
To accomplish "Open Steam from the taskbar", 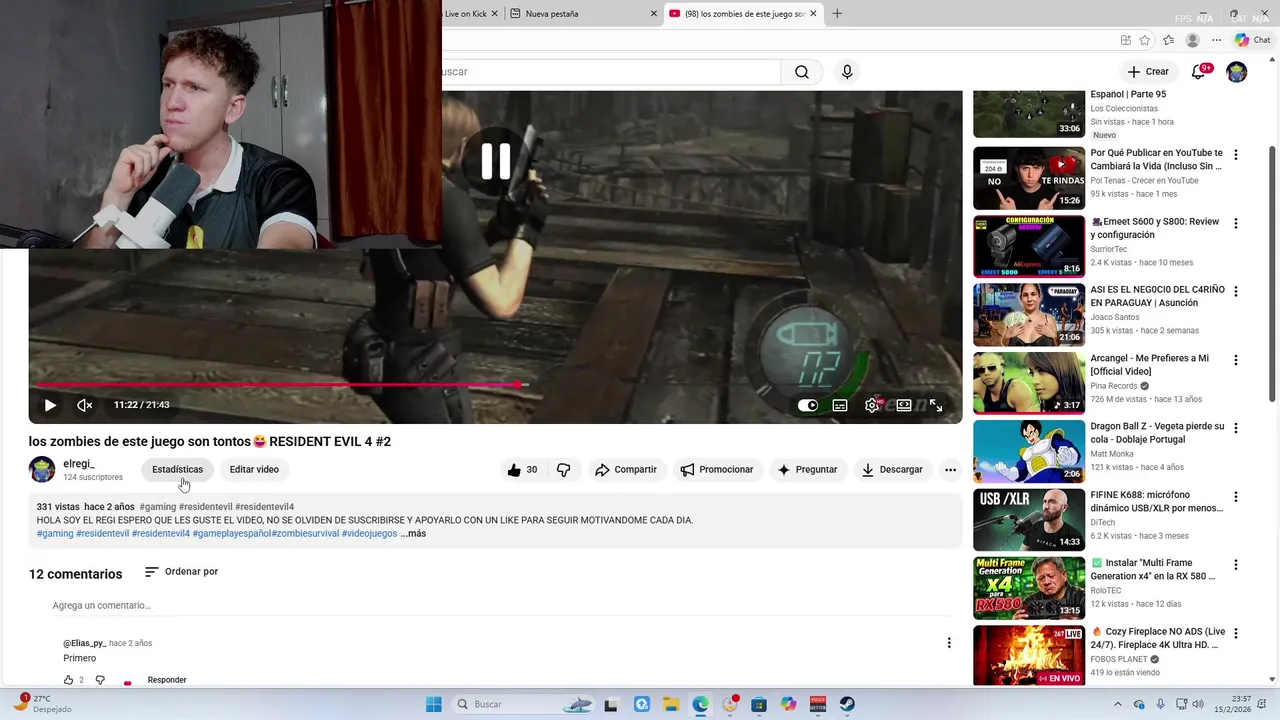I will pyautogui.click(x=847, y=704).
